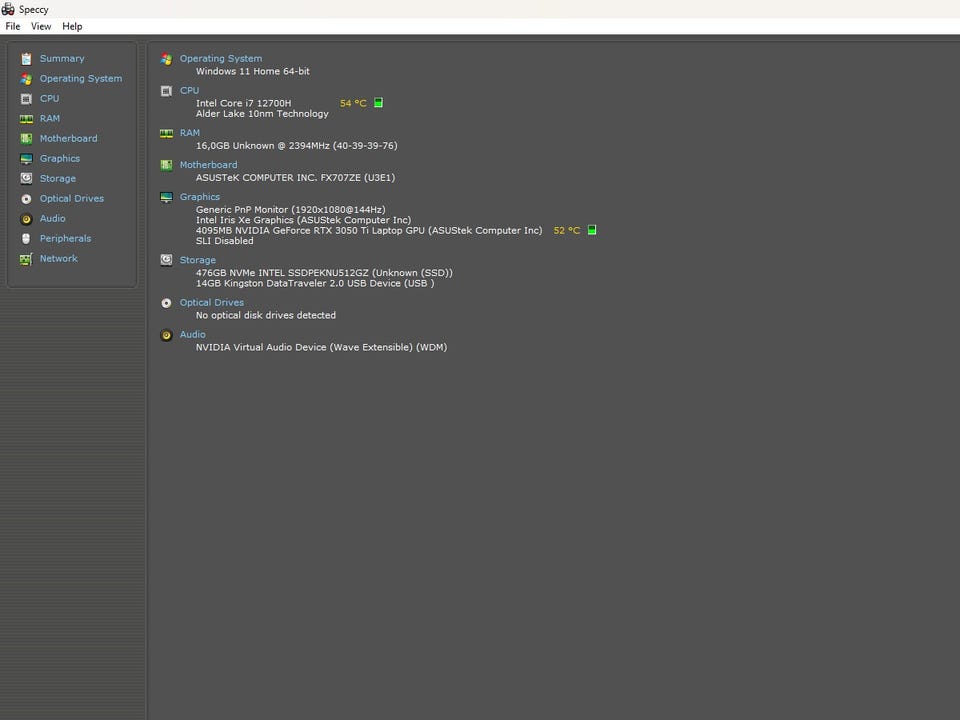Viewport: 960px width, 720px height.
Task: Select Peripherals in the sidebar
Action: tap(66, 239)
